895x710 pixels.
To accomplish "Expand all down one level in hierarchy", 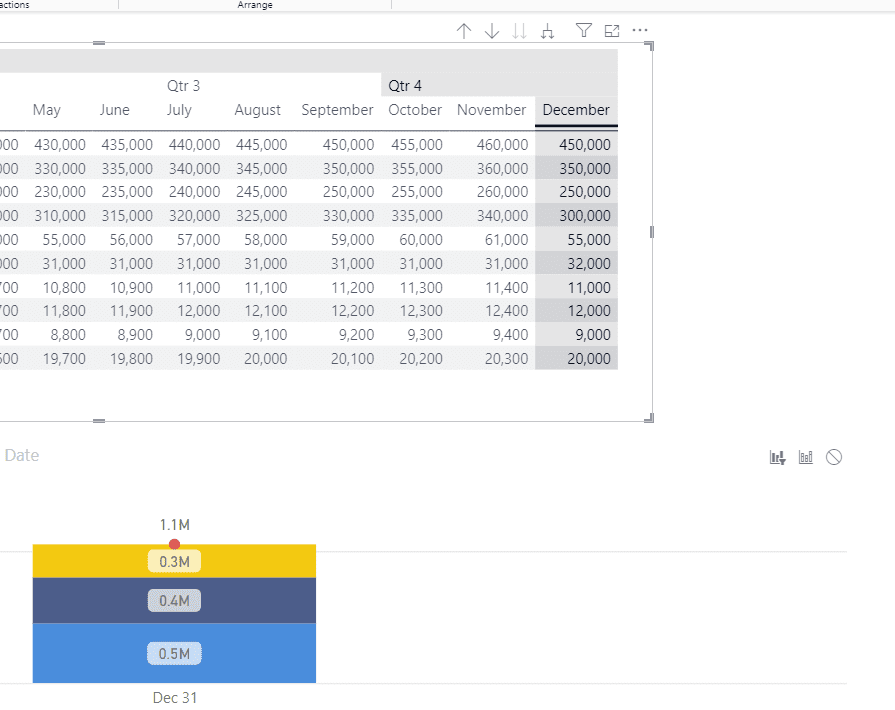I will (x=547, y=31).
